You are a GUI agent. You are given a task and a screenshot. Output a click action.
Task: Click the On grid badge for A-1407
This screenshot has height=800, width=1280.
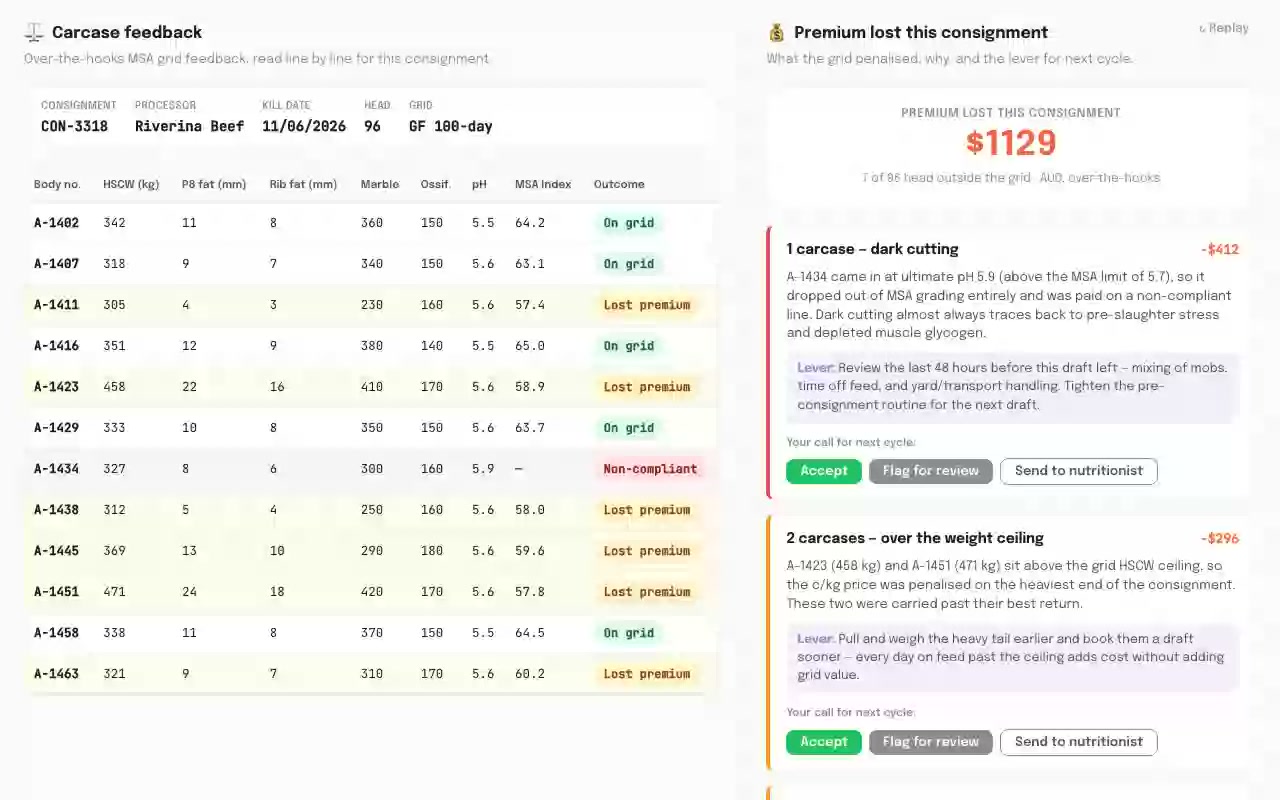(629, 264)
